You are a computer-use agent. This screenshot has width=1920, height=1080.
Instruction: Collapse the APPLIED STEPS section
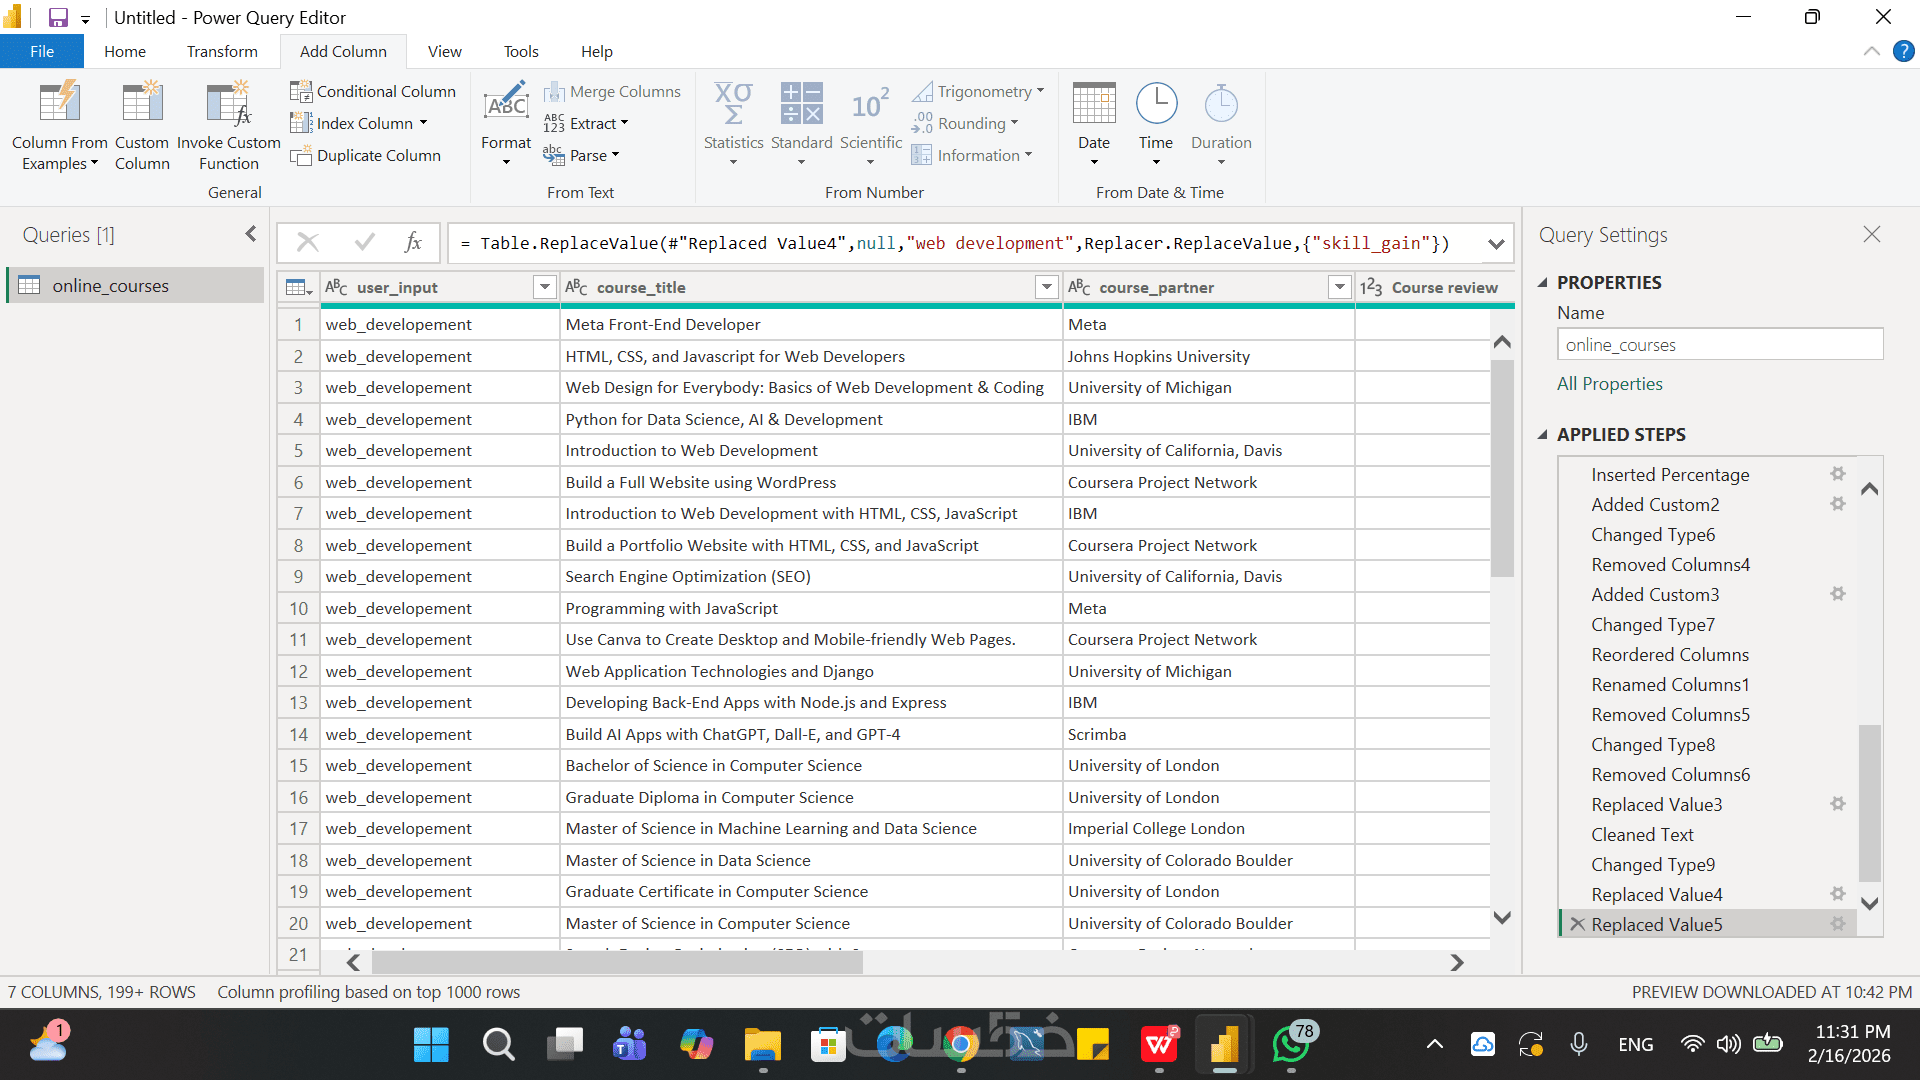click(1543, 435)
